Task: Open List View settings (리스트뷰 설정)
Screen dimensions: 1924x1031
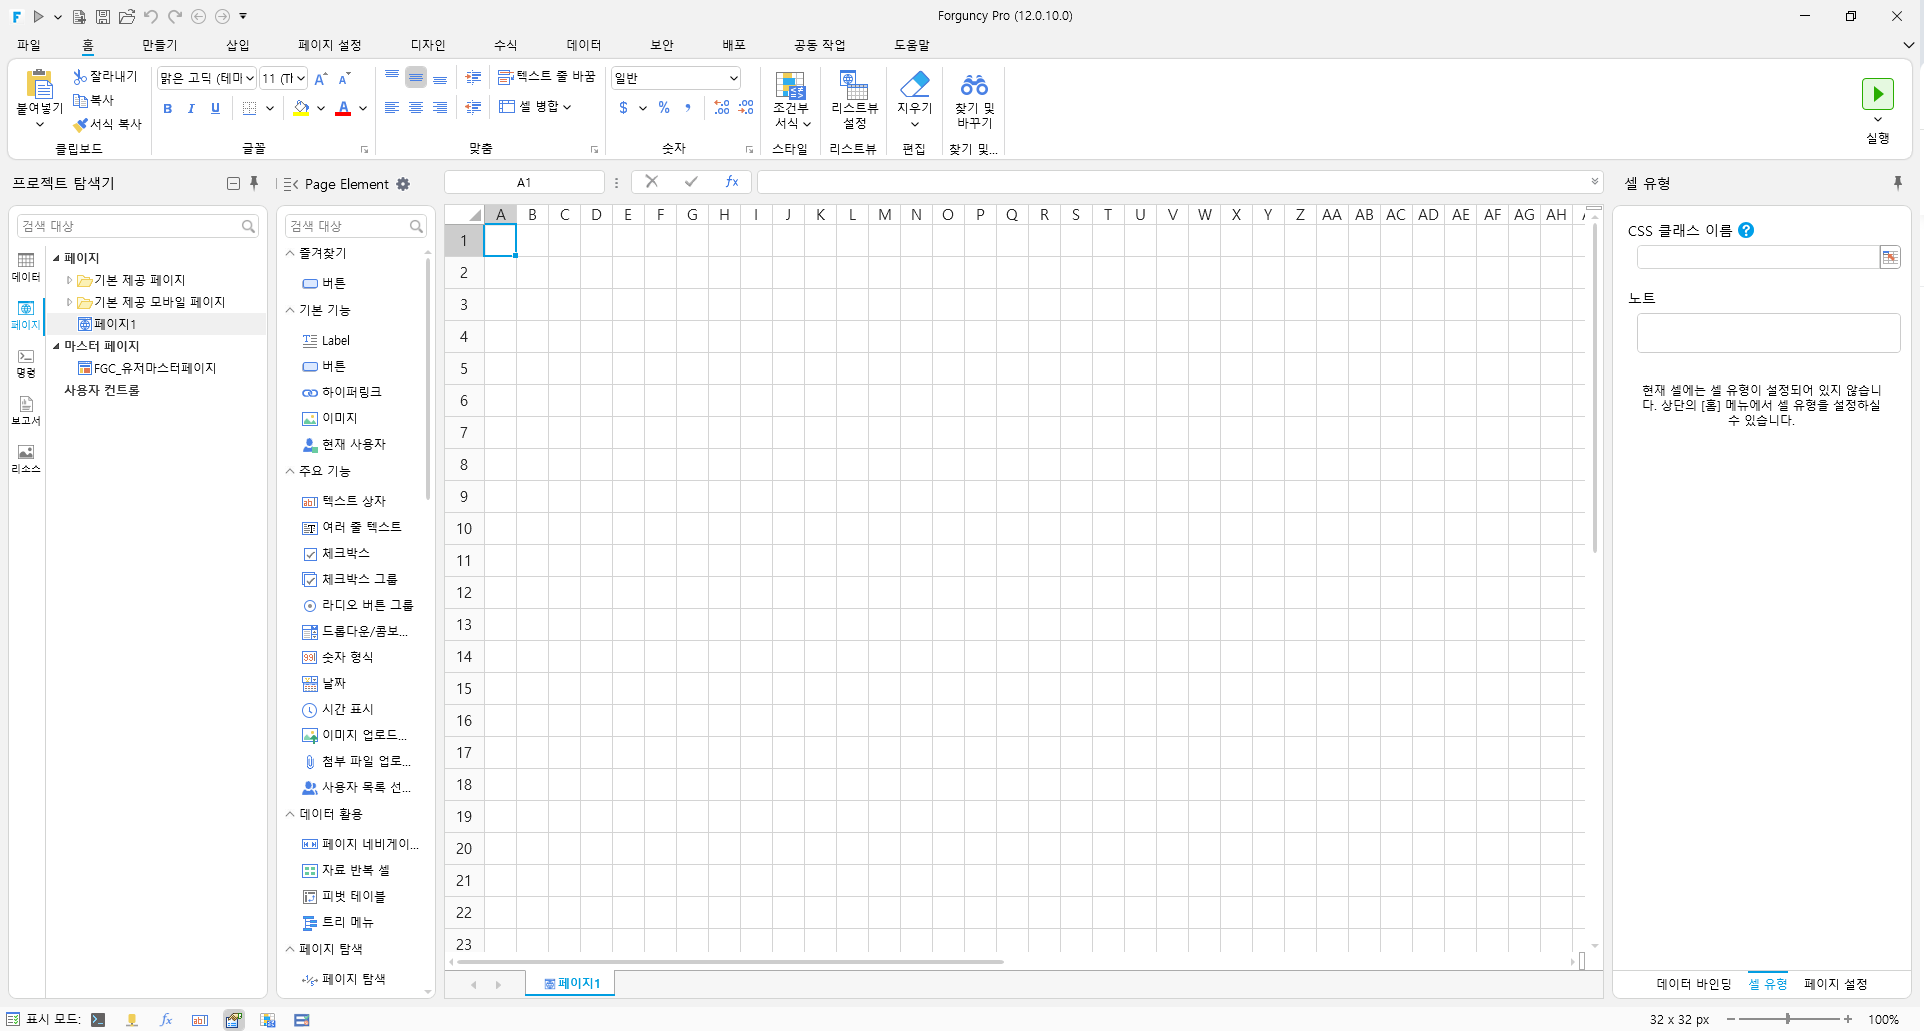Action: 854,100
